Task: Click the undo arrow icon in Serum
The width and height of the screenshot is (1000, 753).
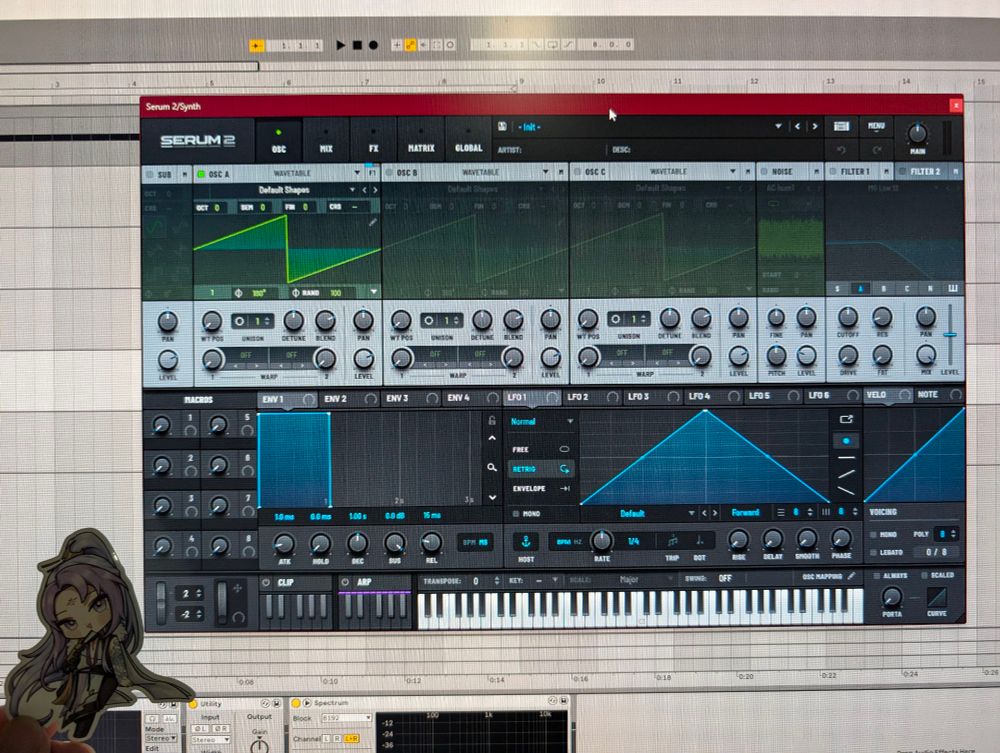Action: pyautogui.click(x=841, y=150)
